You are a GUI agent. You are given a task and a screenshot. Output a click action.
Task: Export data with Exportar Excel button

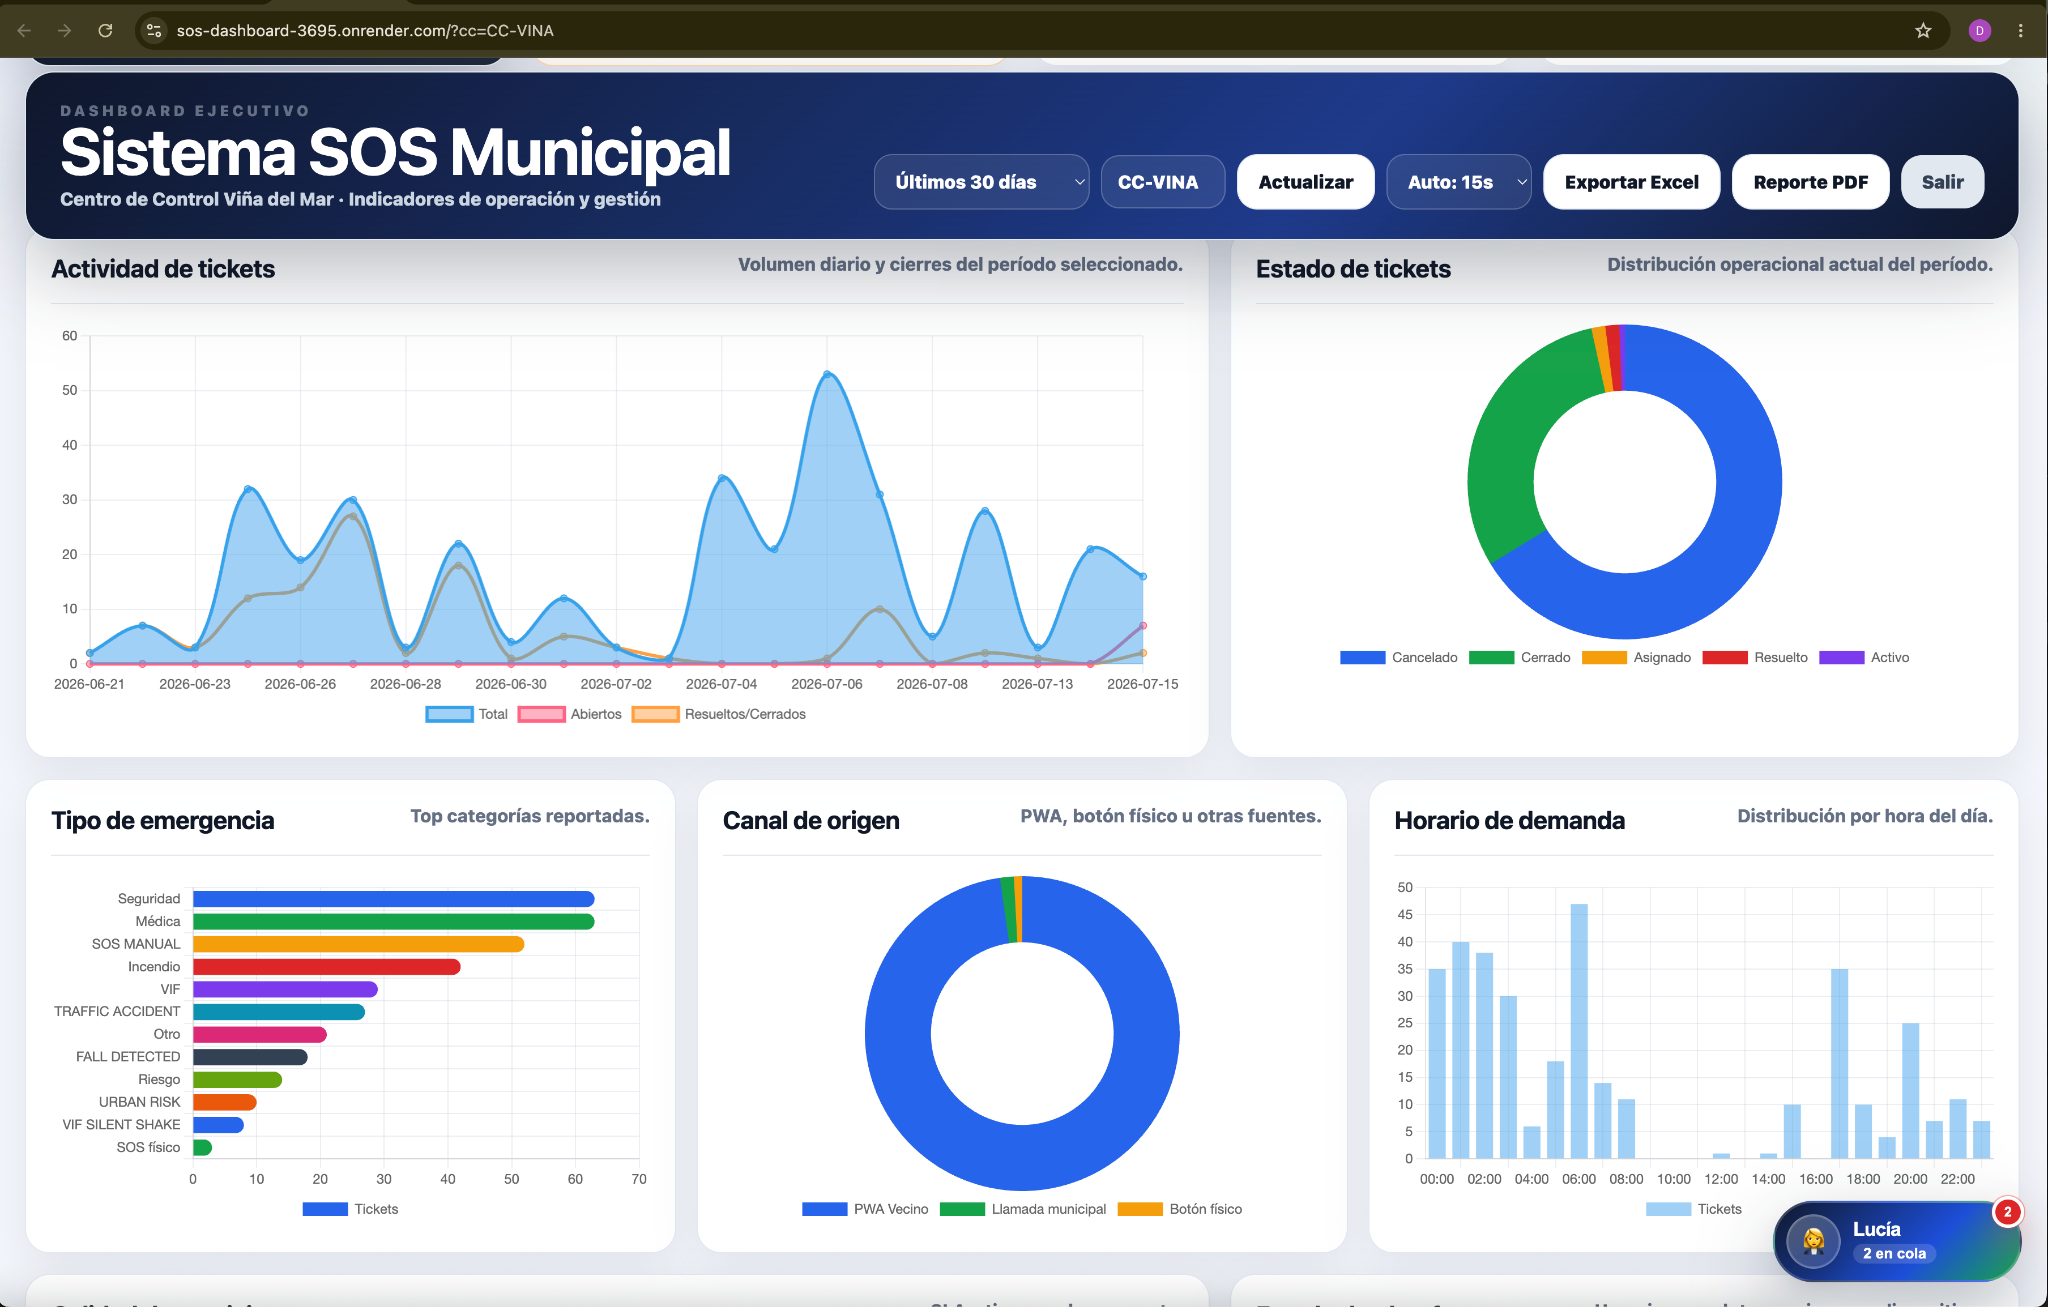(x=1631, y=182)
